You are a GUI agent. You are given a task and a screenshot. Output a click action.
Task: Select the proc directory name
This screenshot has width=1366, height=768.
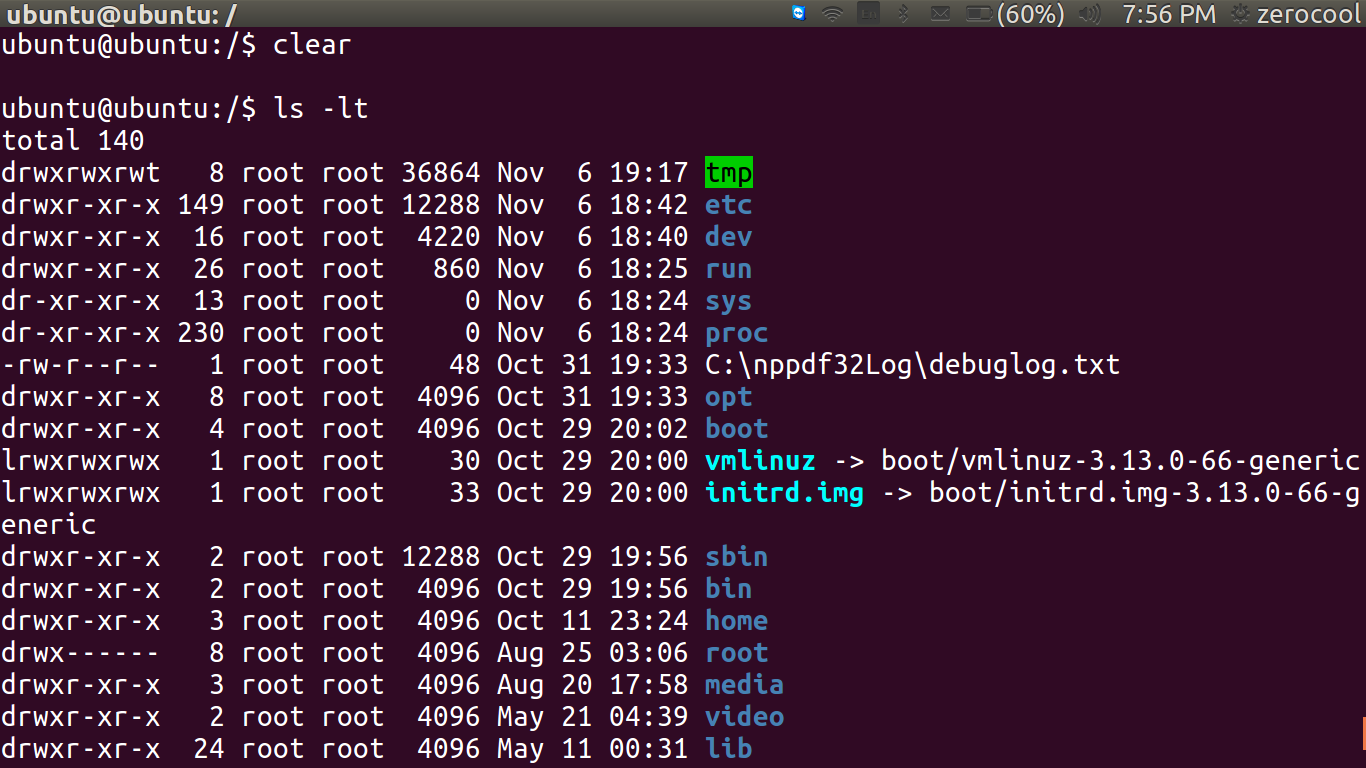click(737, 333)
